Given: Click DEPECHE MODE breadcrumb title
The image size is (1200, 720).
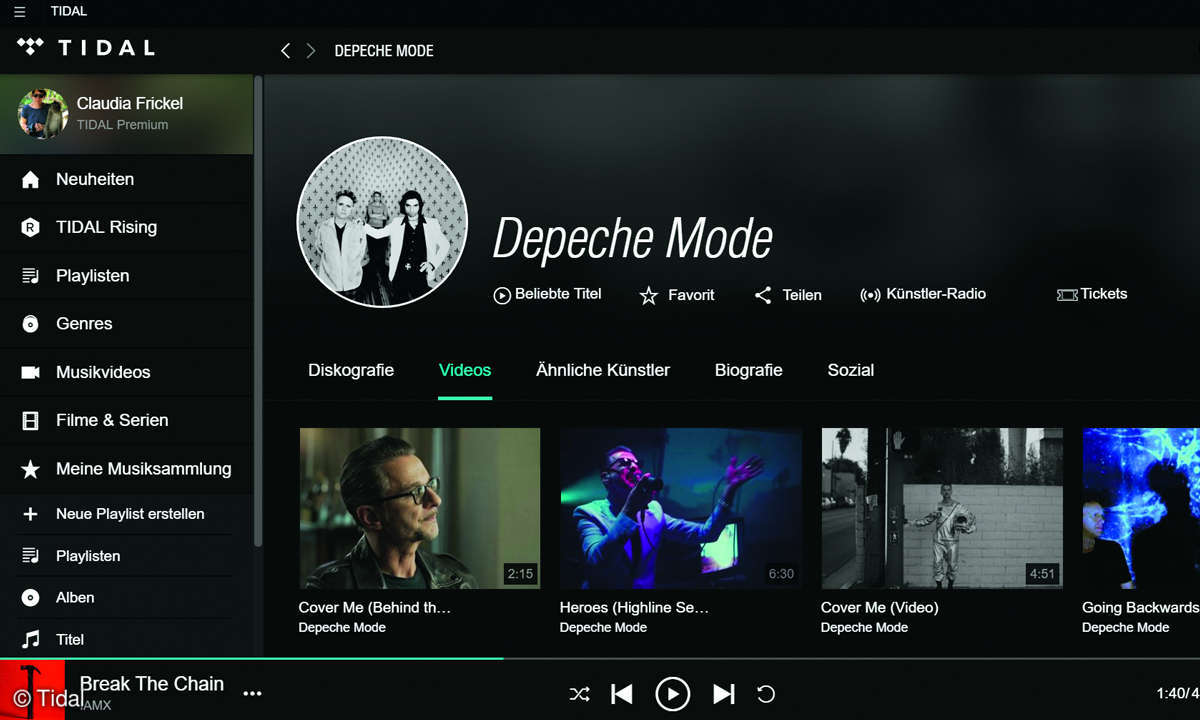Looking at the screenshot, I should tap(384, 51).
